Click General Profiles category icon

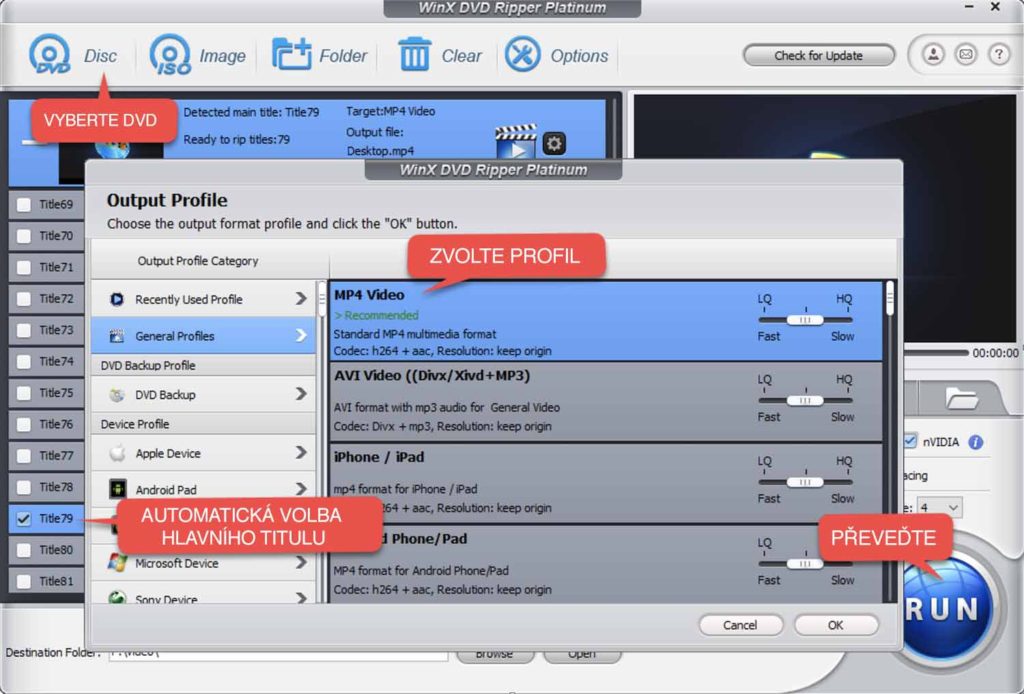pos(117,336)
